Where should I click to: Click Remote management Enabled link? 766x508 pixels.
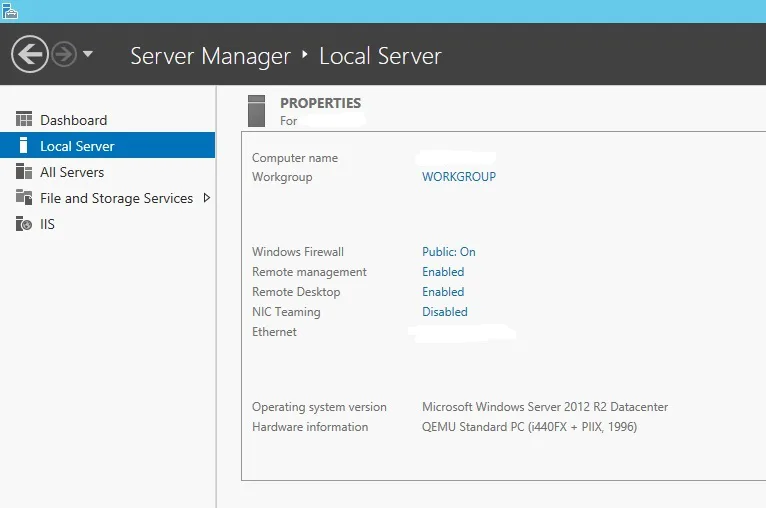[443, 272]
